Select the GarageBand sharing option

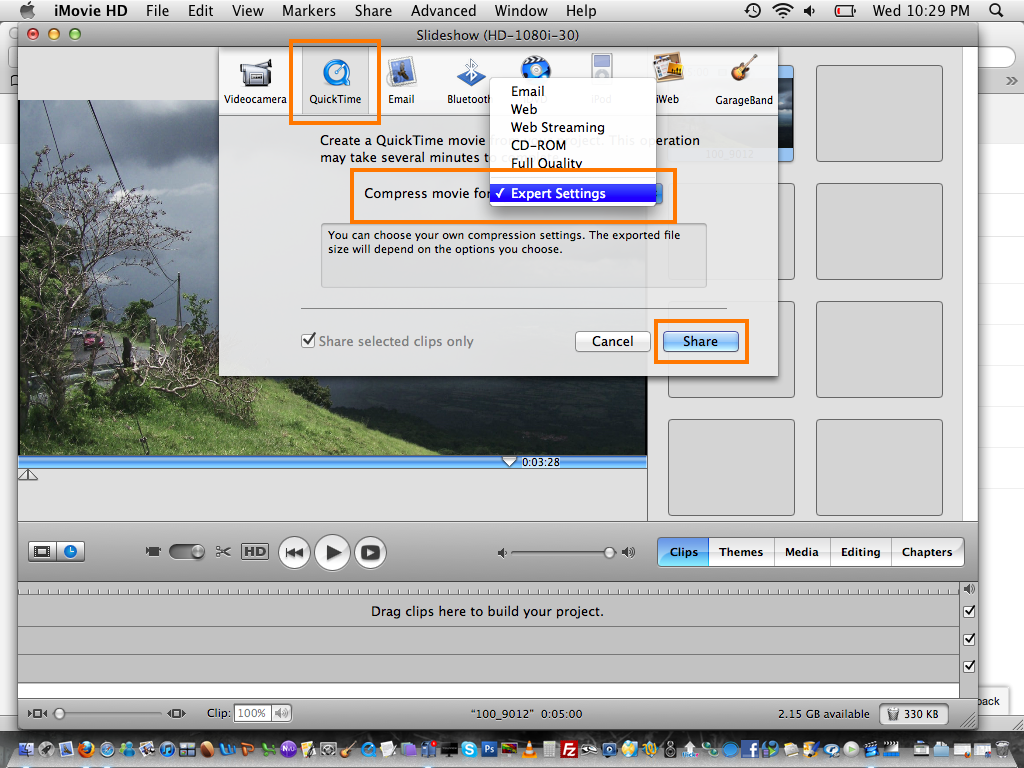(x=743, y=78)
